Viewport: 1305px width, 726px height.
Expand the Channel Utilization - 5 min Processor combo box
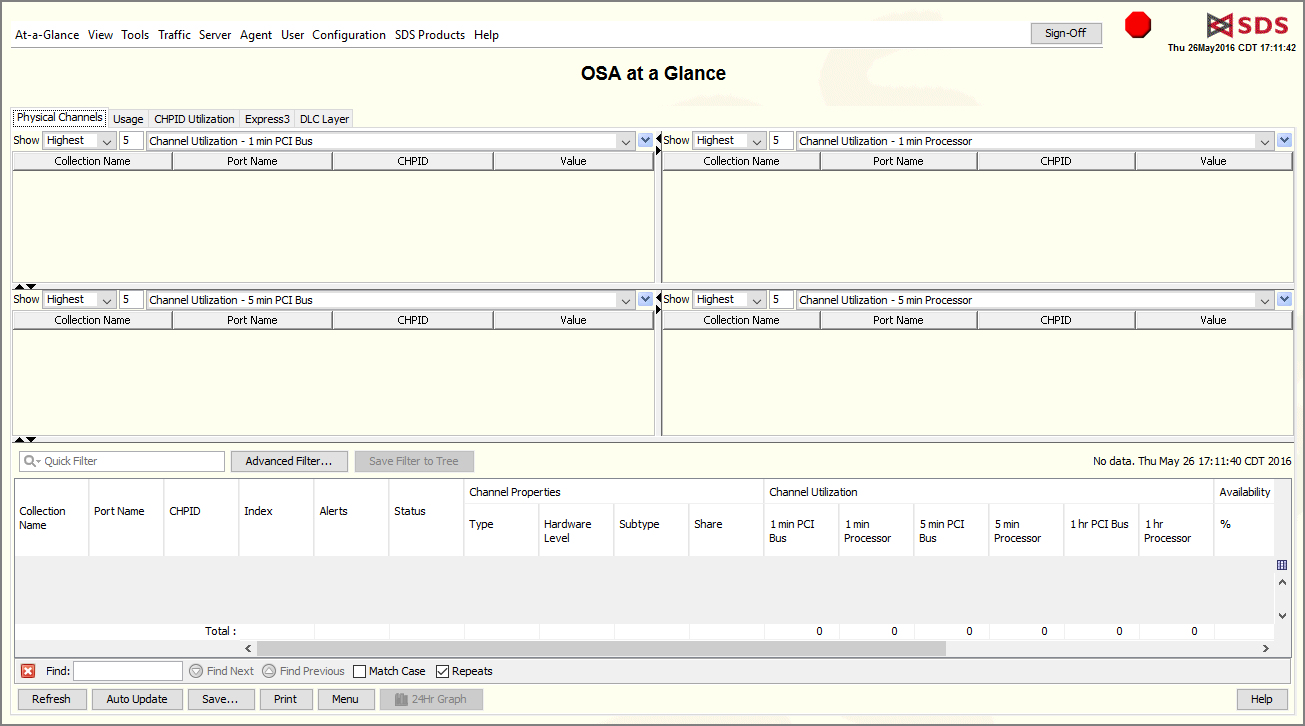coord(1266,300)
